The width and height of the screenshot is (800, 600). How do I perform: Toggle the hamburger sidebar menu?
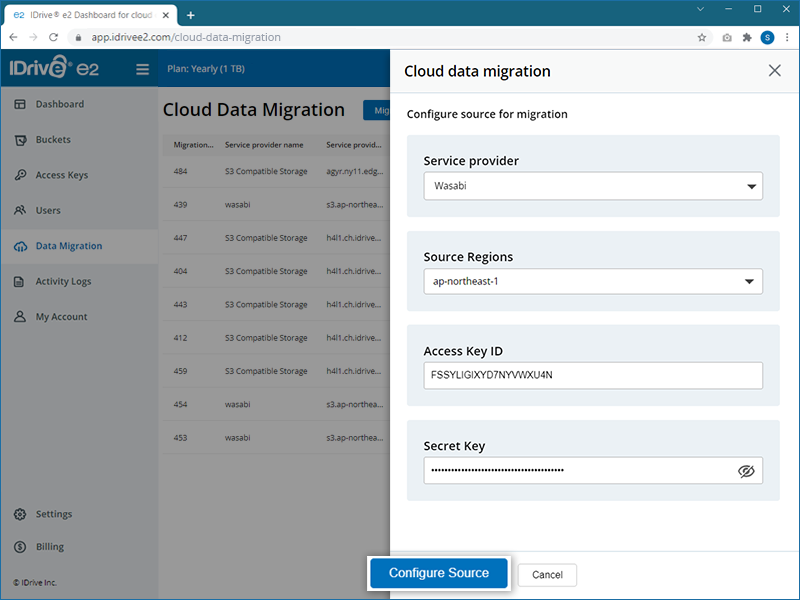click(142, 70)
